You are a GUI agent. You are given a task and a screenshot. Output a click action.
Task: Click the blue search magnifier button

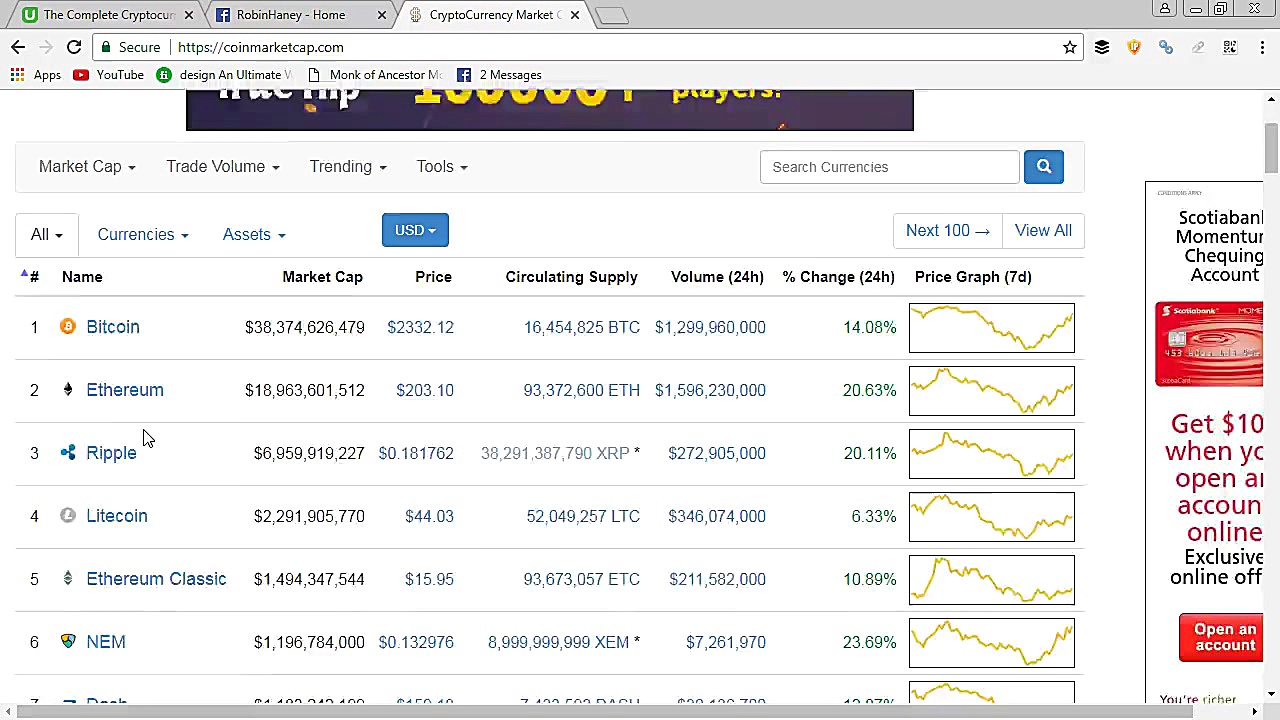[x=1044, y=167]
